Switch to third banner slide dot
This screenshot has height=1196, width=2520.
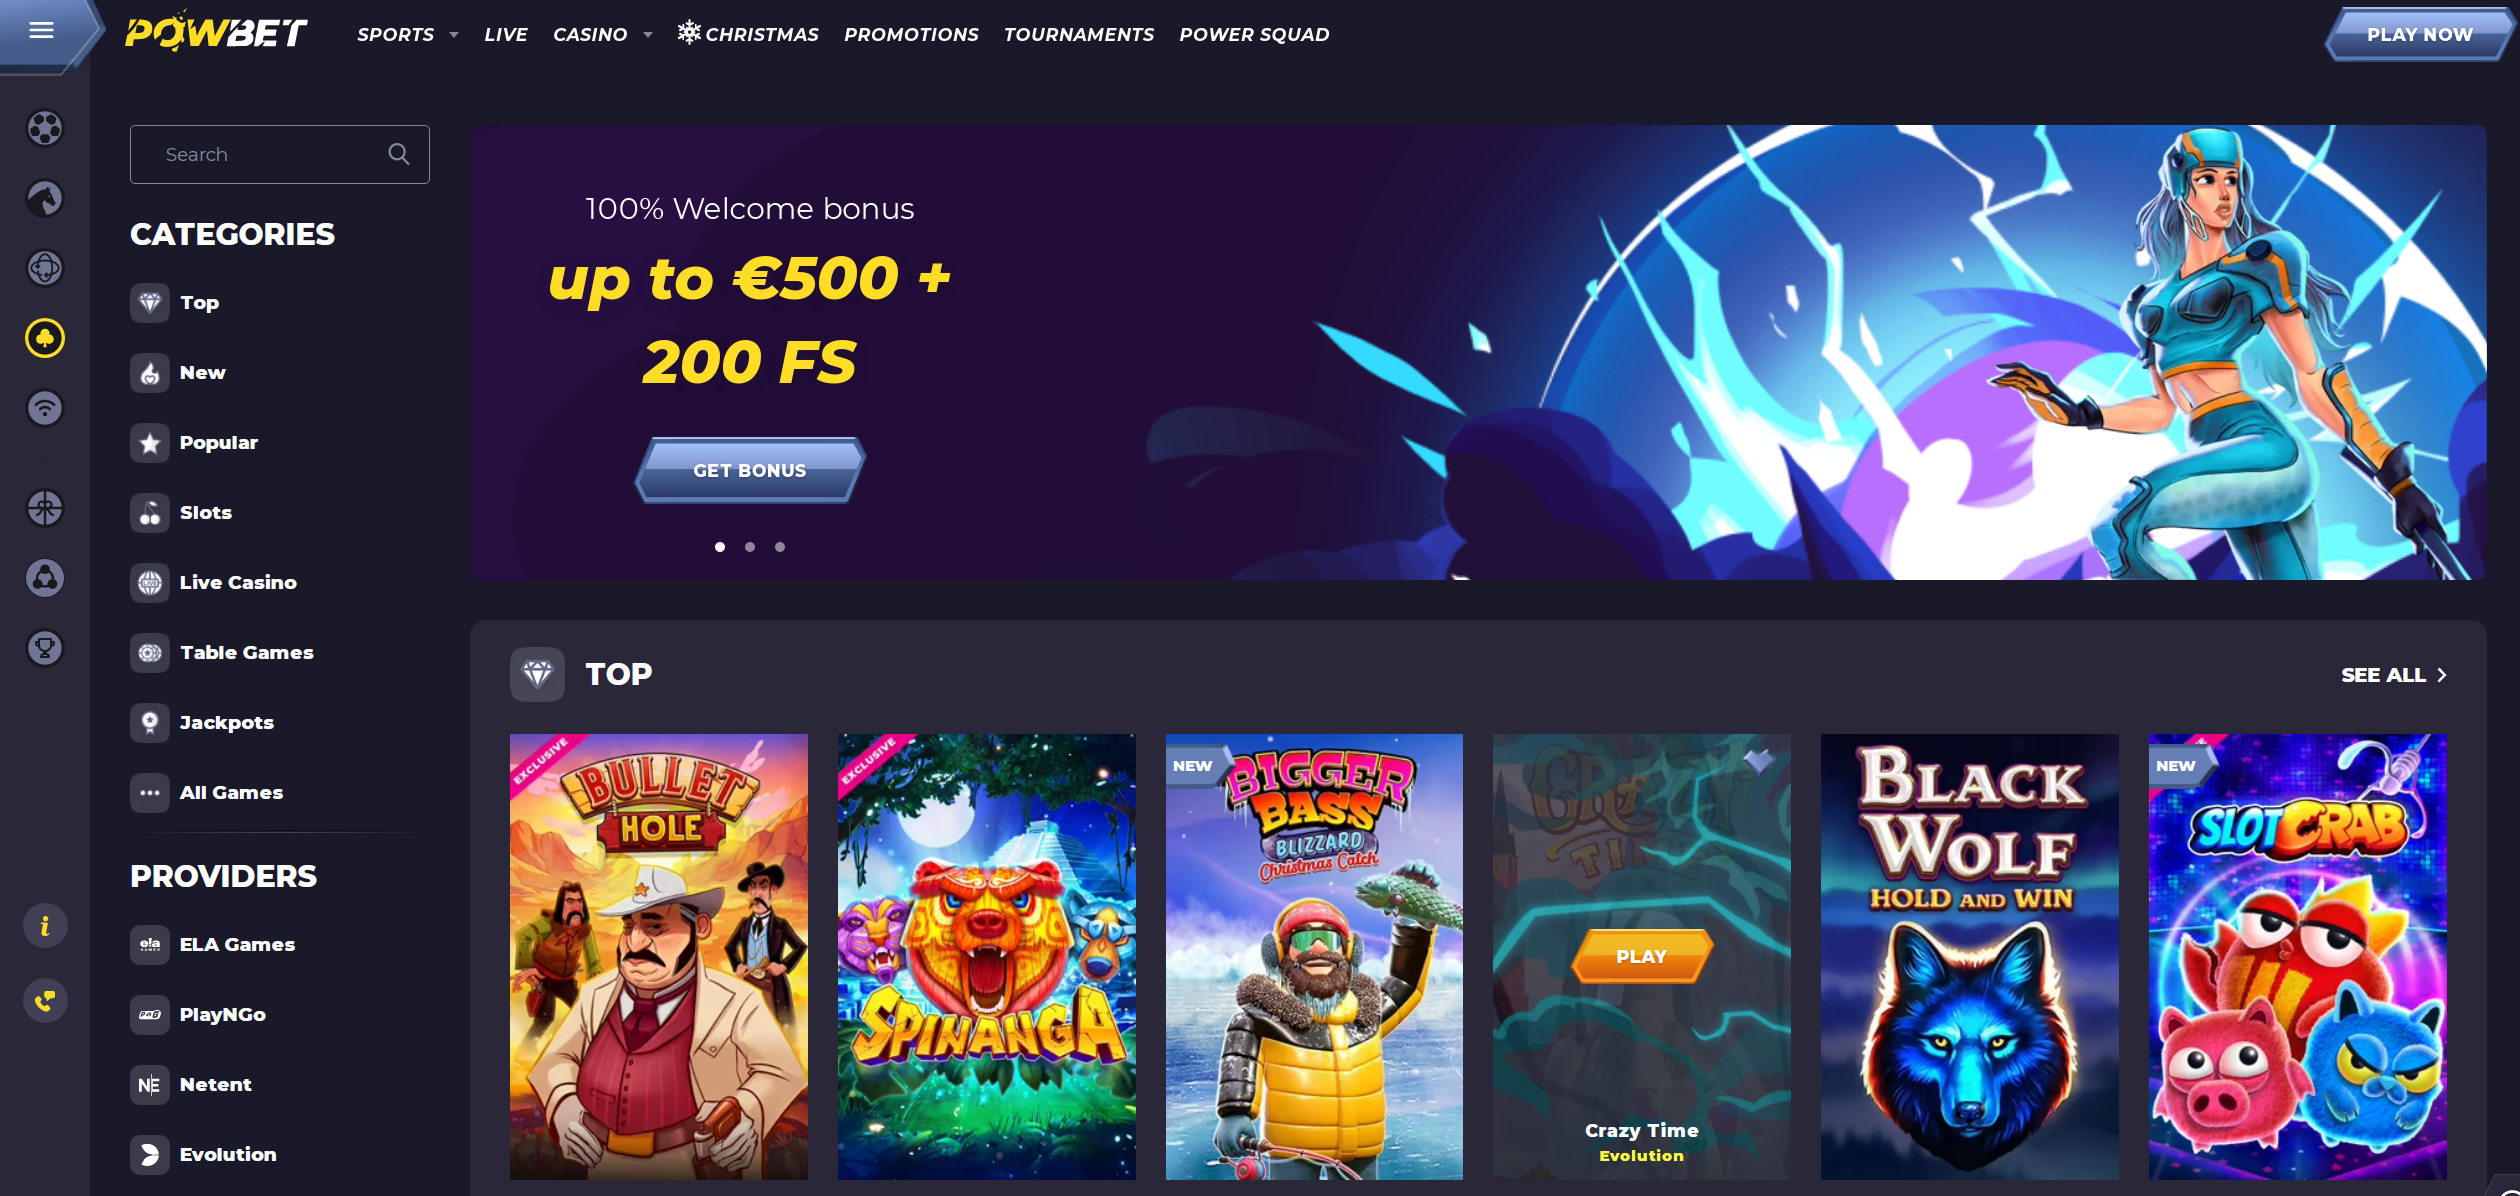tap(780, 547)
